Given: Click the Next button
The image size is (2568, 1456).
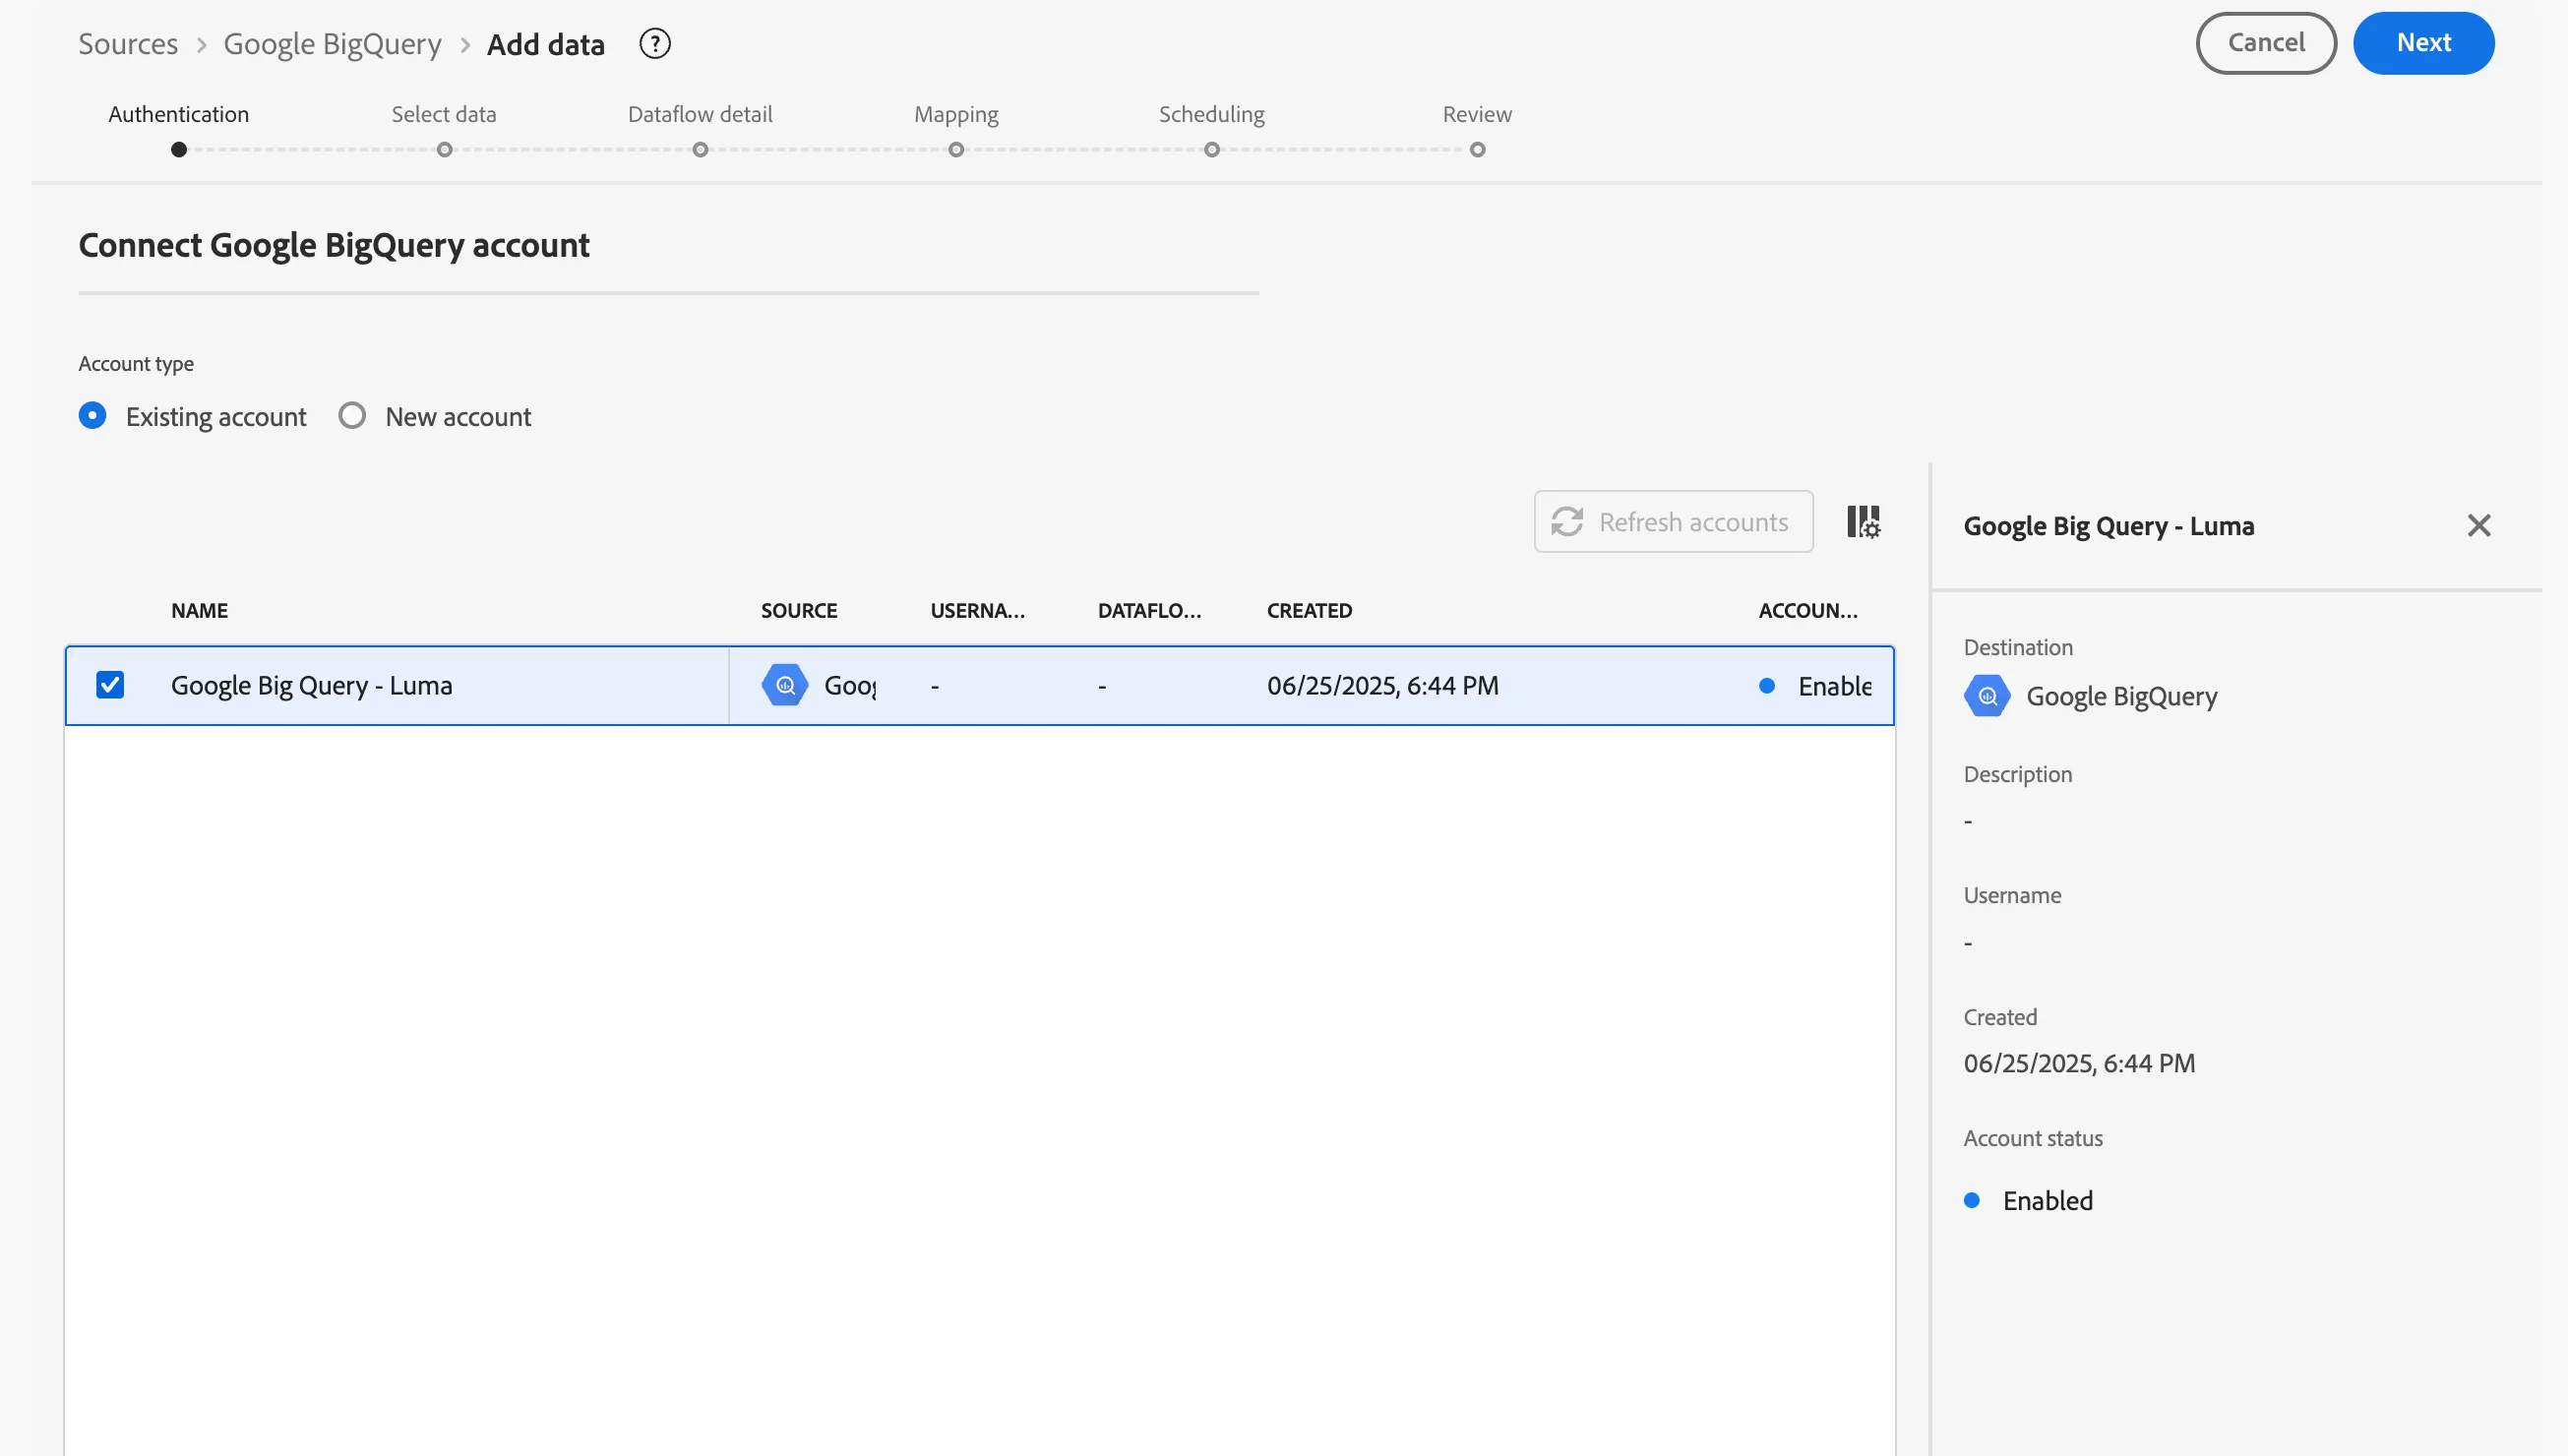Looking at the screenshot, I should pos(2423,43).
